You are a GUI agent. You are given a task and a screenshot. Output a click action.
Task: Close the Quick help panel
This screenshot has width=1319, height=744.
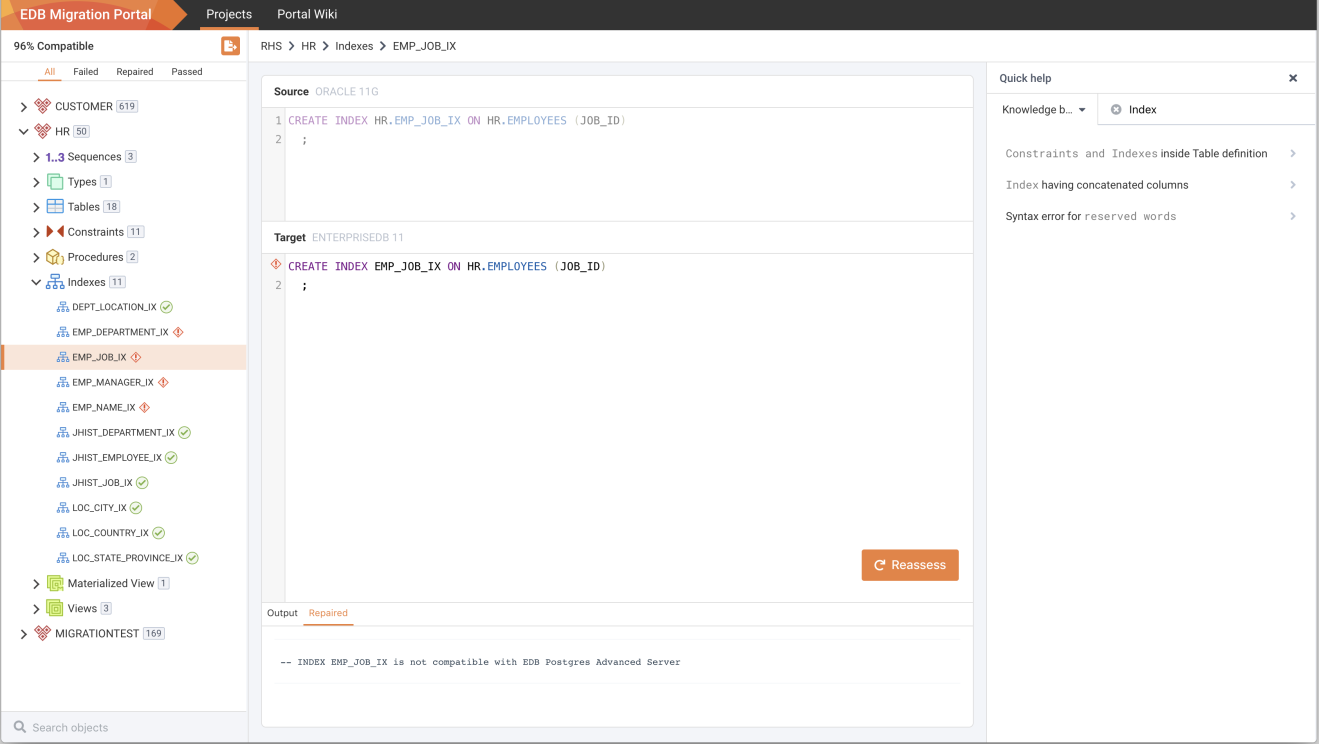(x=1293, y=78)
